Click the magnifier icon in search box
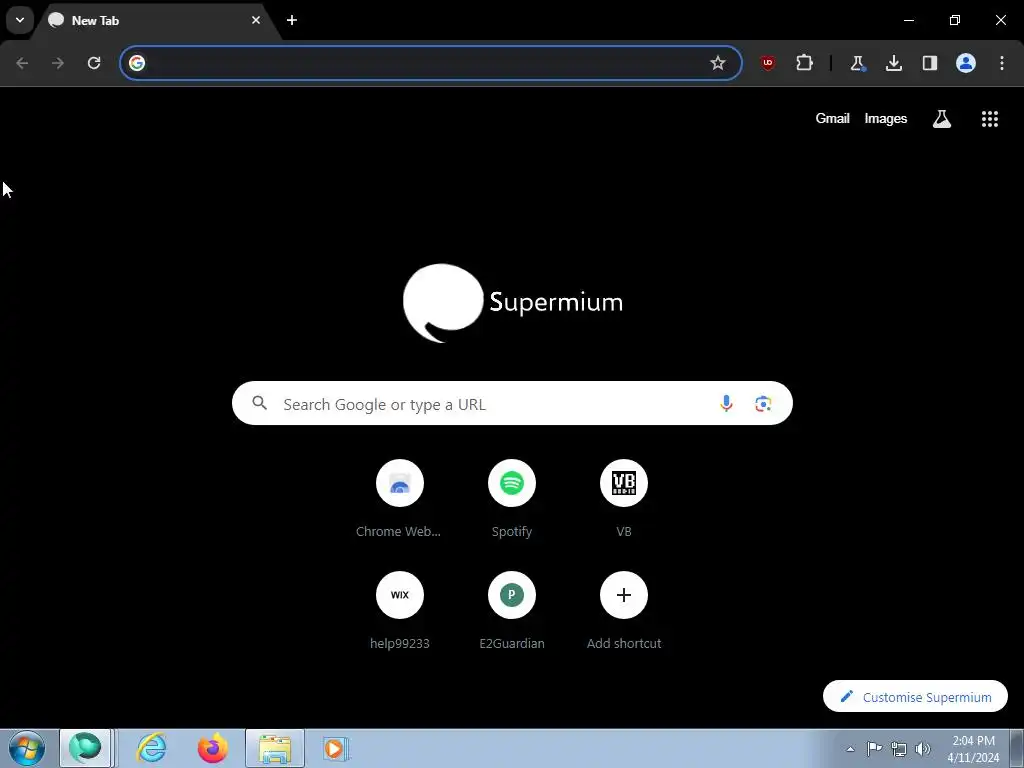The image size is (1024, 768). [x=259, y=403]
